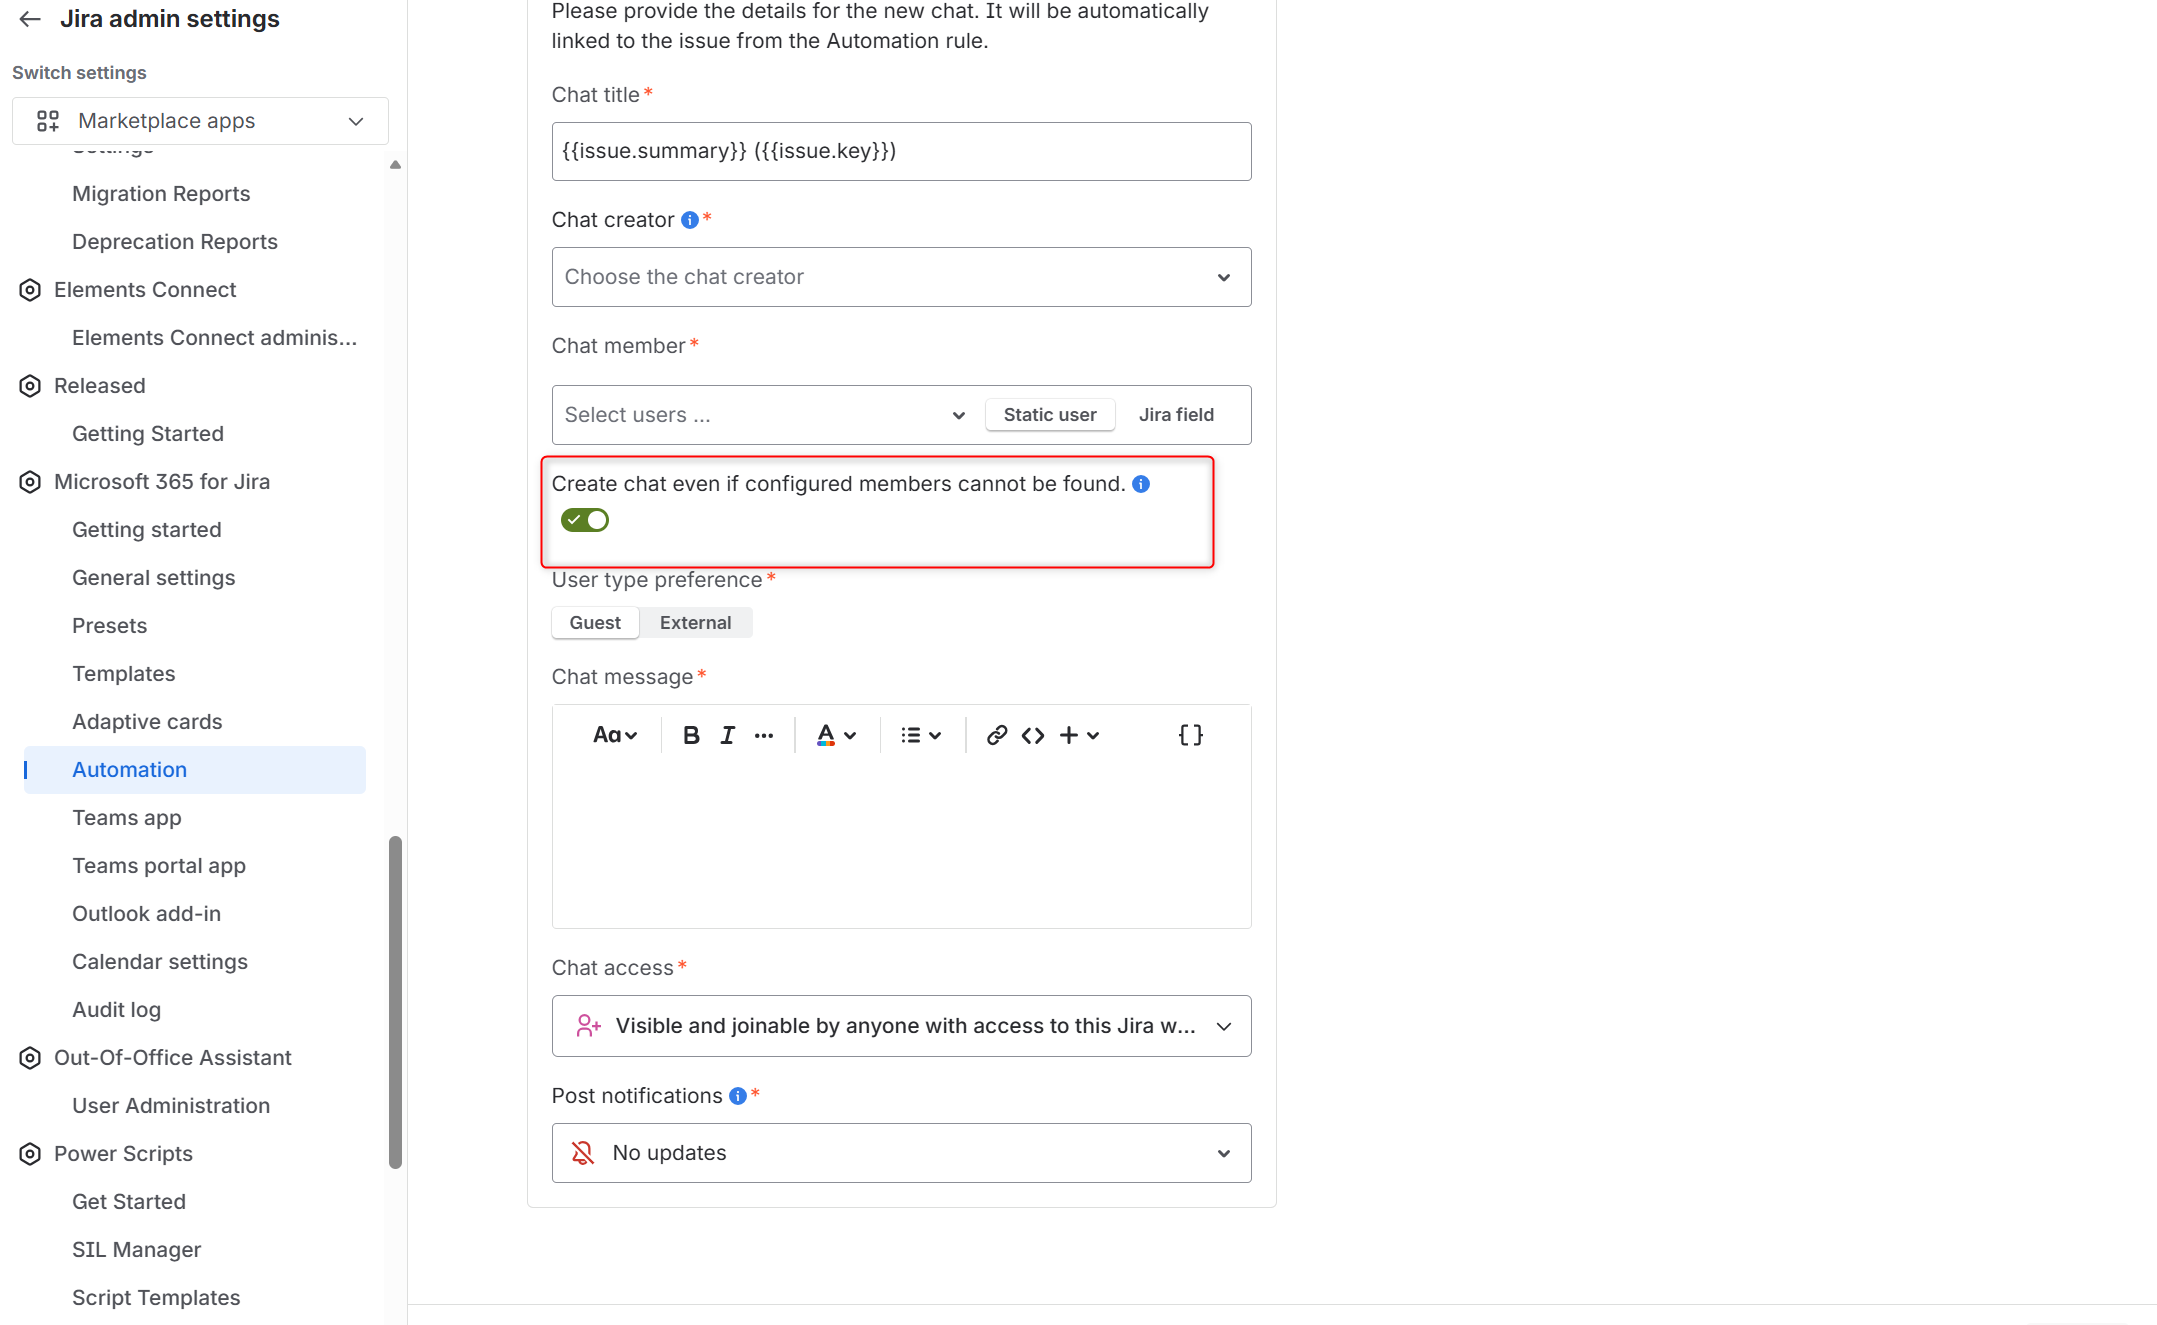Screen dimensions: 2157x1325
Task: Click the Italic formatting icon
Action: pos(727,736)
